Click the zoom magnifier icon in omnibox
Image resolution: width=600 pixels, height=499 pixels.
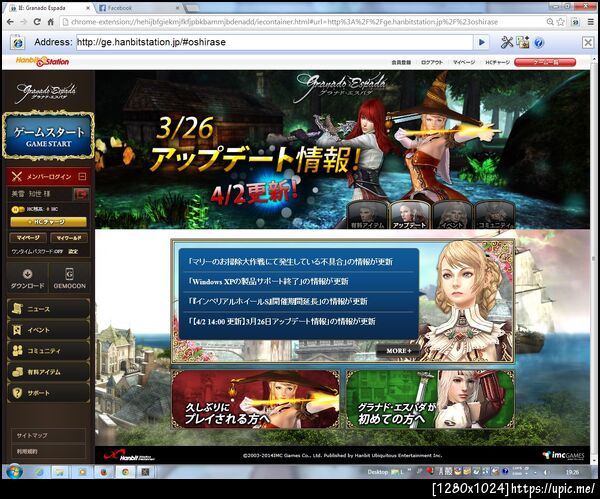(x=550, y=22)
